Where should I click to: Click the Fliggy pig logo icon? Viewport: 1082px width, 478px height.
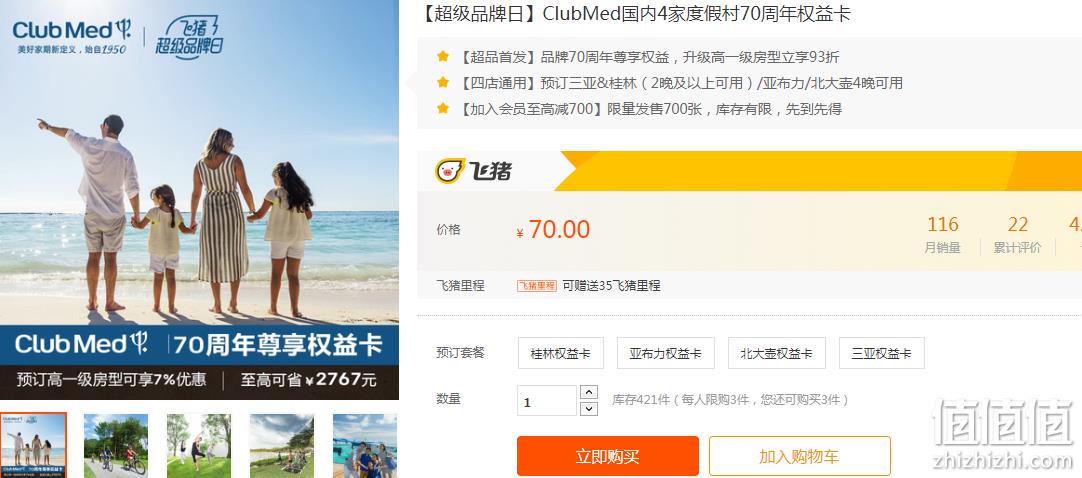450,170
